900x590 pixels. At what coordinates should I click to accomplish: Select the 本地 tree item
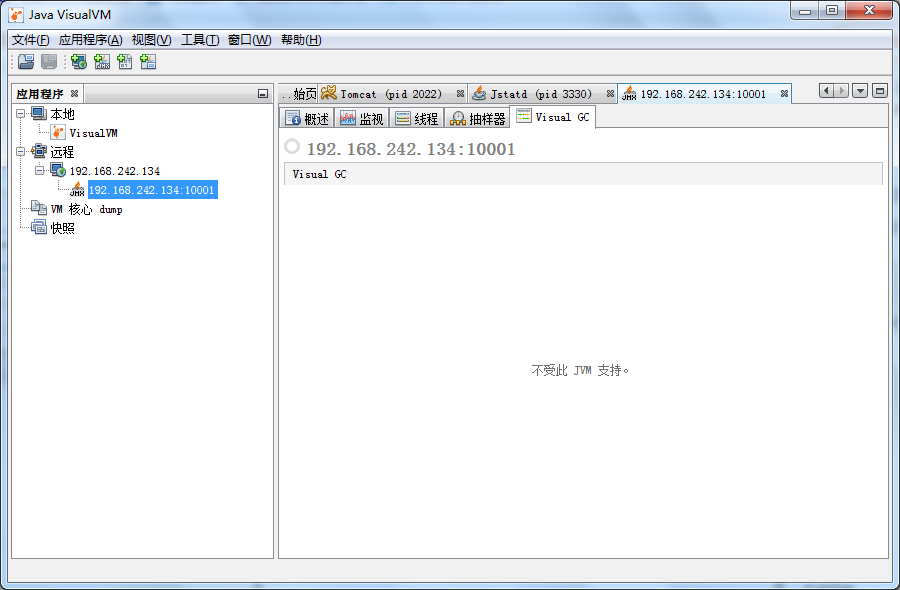click(62, 114)
